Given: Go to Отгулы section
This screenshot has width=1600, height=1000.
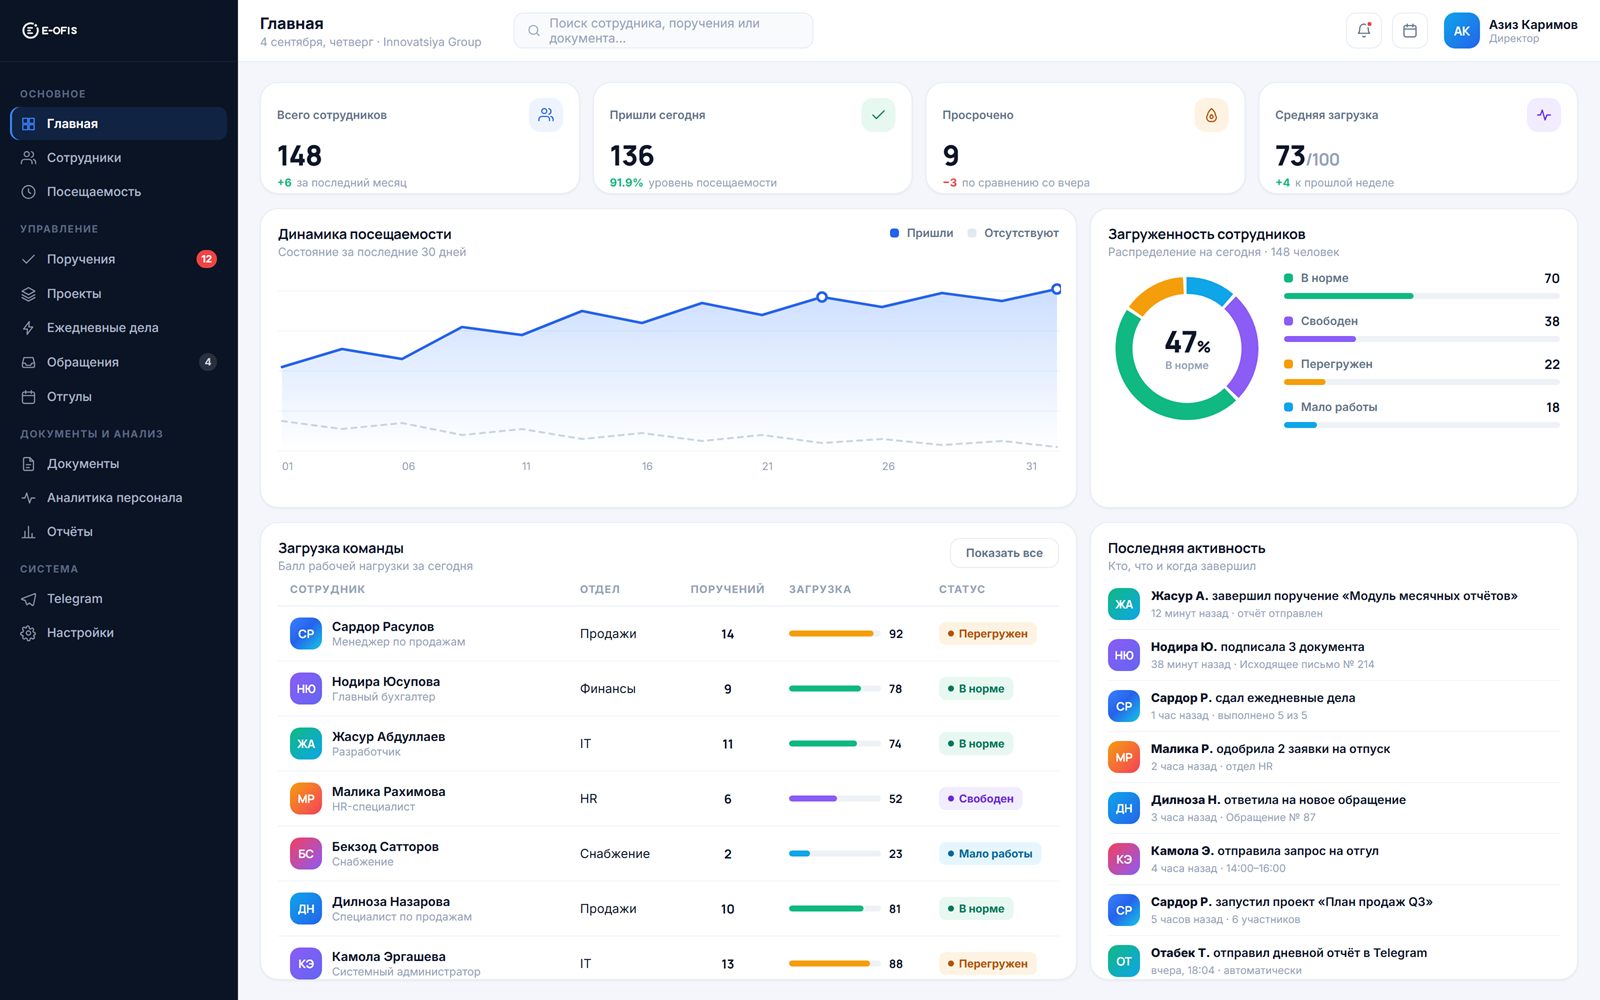Looking at the screenshot, I should tap(119, 397).
